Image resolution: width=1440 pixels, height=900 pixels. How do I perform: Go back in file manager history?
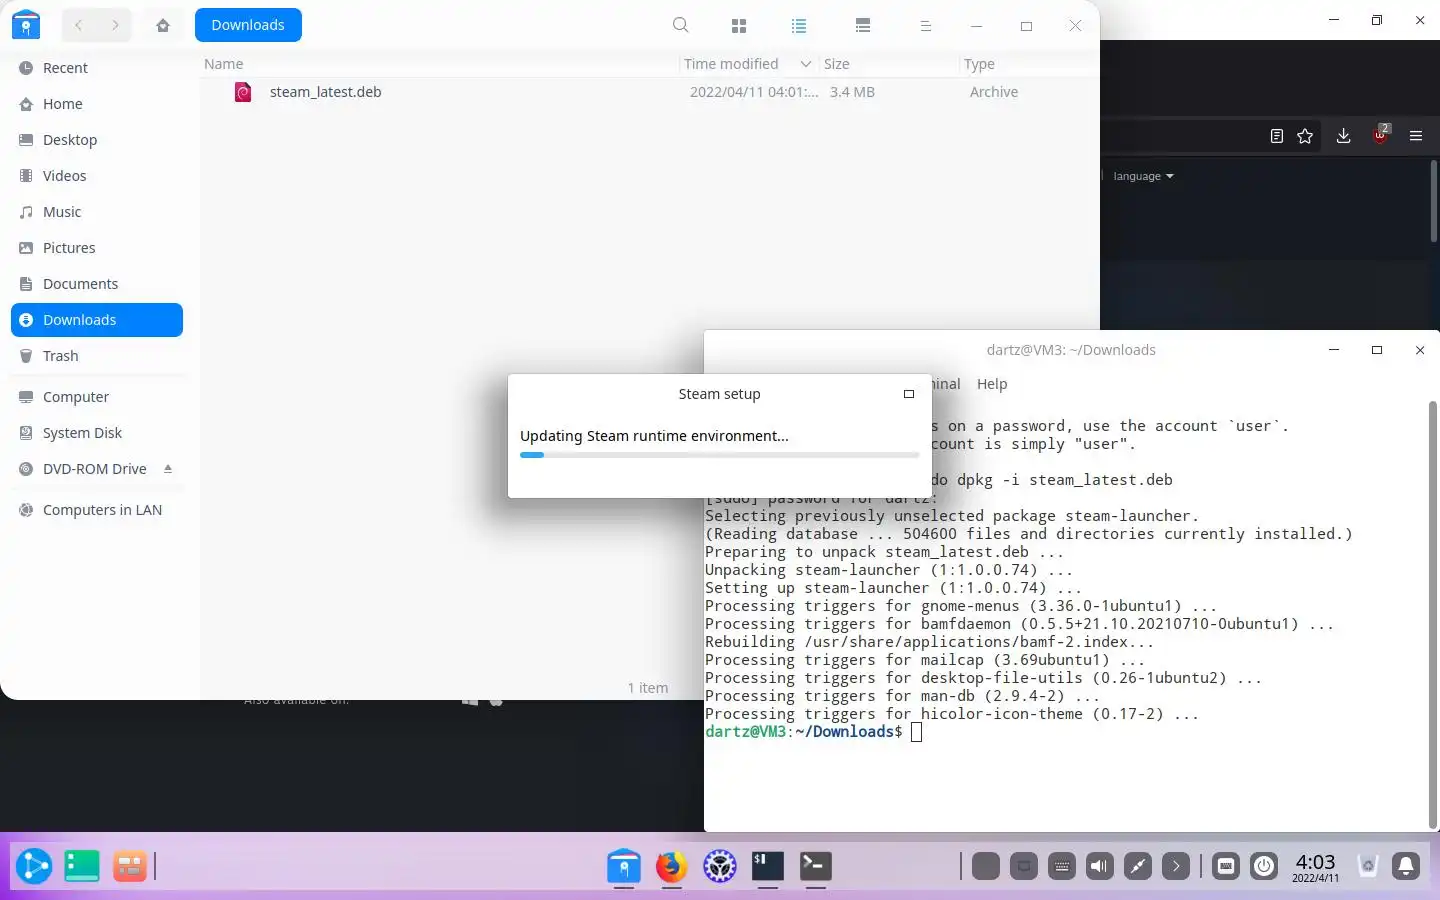[78, 25]
